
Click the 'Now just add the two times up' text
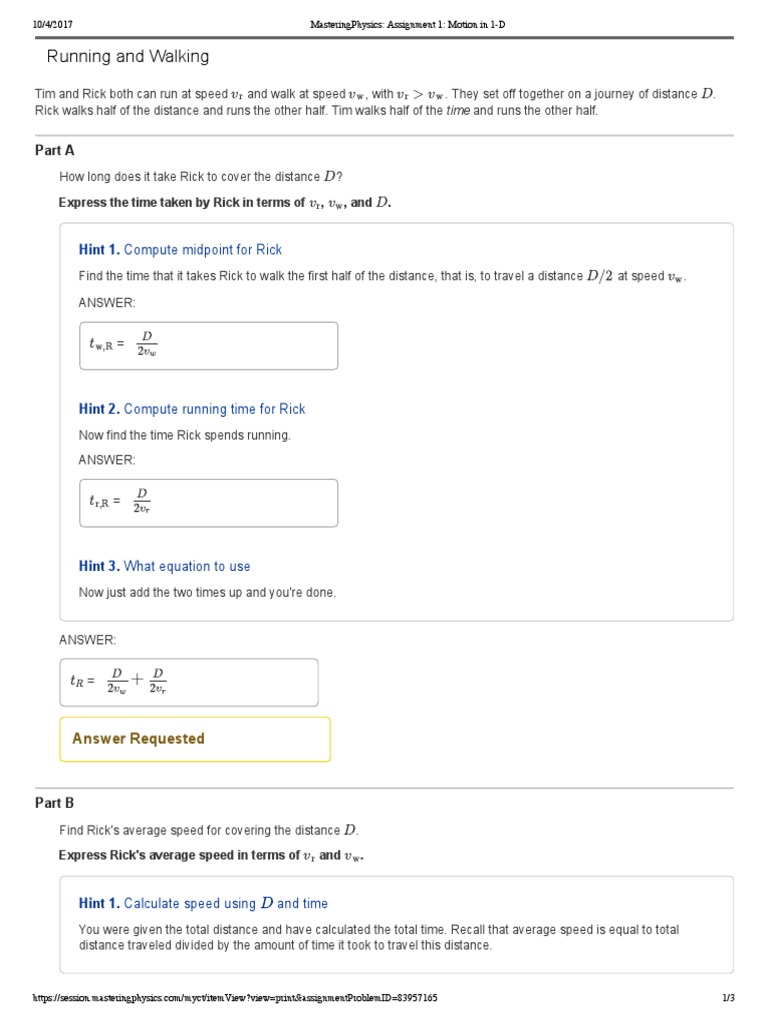pyautogui.click(x=207, y=592)
